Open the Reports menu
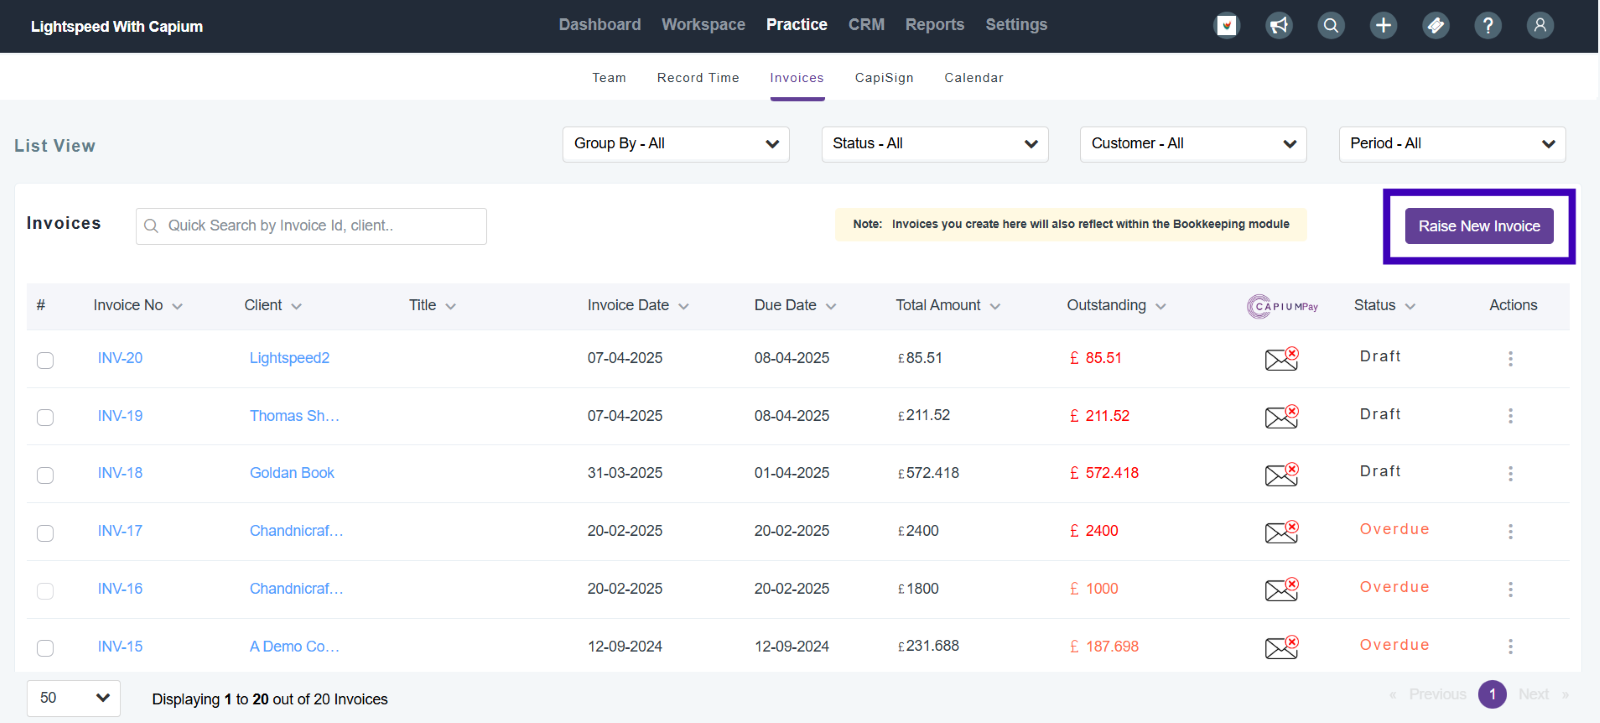 tap(935, 24)
